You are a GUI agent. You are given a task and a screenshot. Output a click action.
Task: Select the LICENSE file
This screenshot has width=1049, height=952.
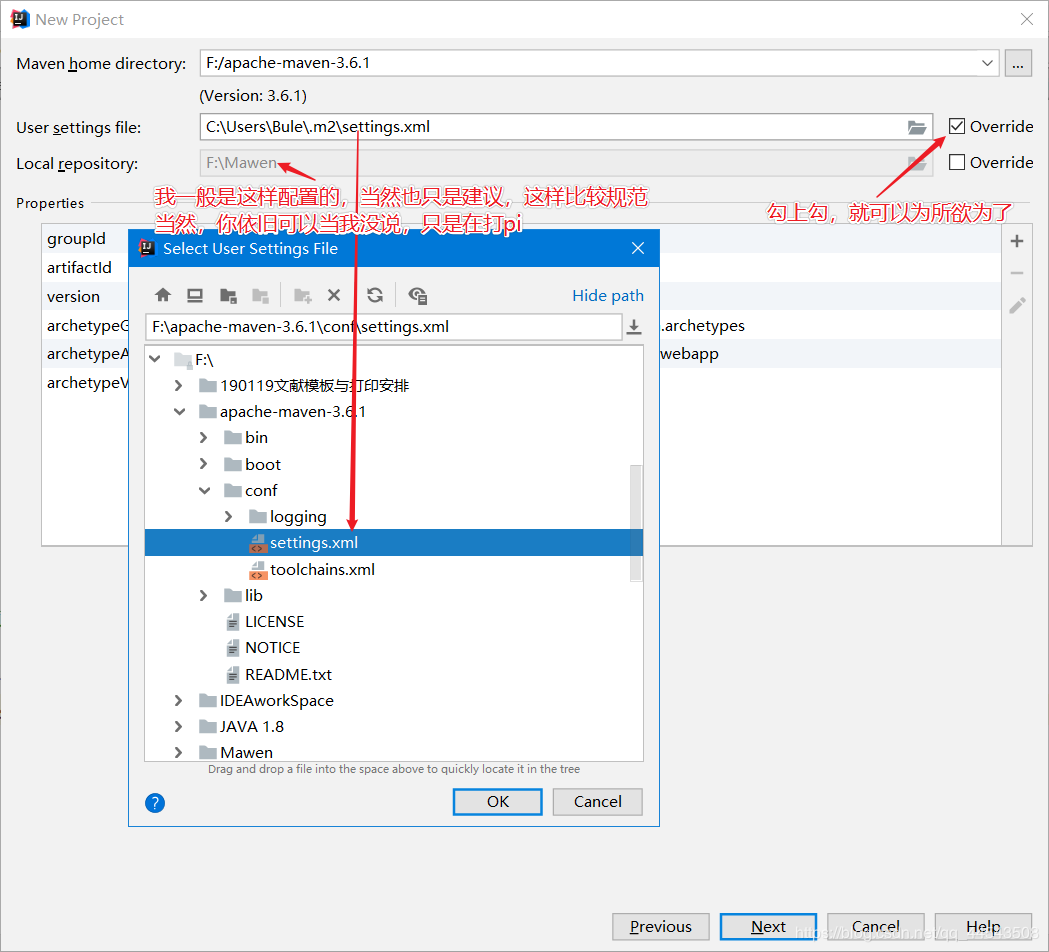(x=274, y=622)
